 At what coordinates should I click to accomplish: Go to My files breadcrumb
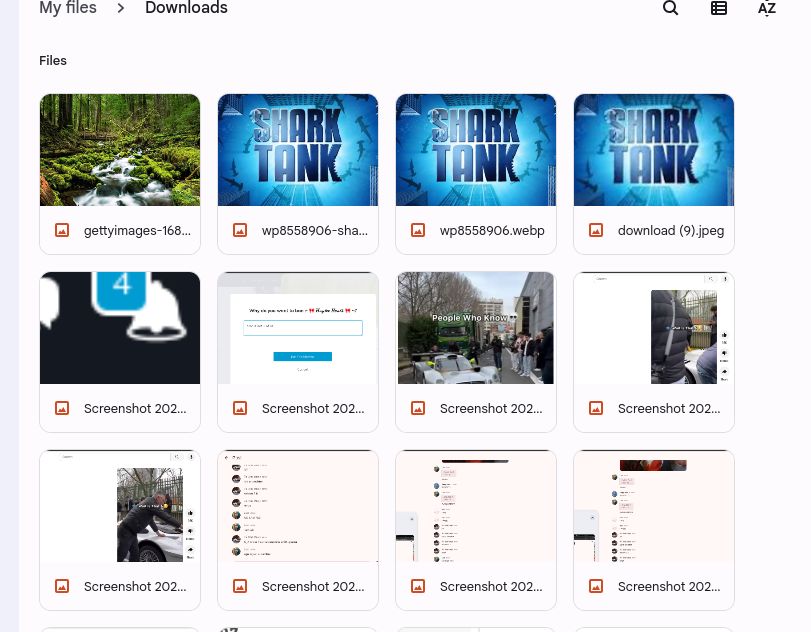[68, 8]
